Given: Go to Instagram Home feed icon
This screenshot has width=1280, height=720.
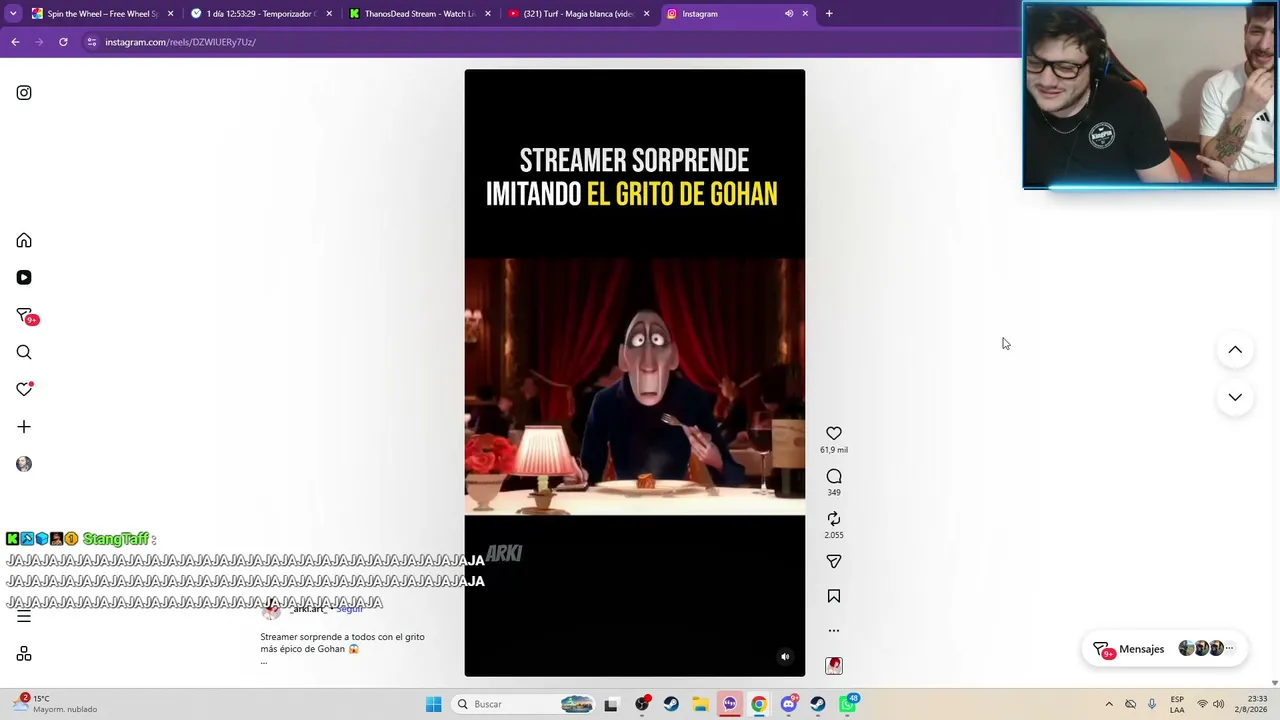Looking at the screenshot, I should tap(24, 241).
